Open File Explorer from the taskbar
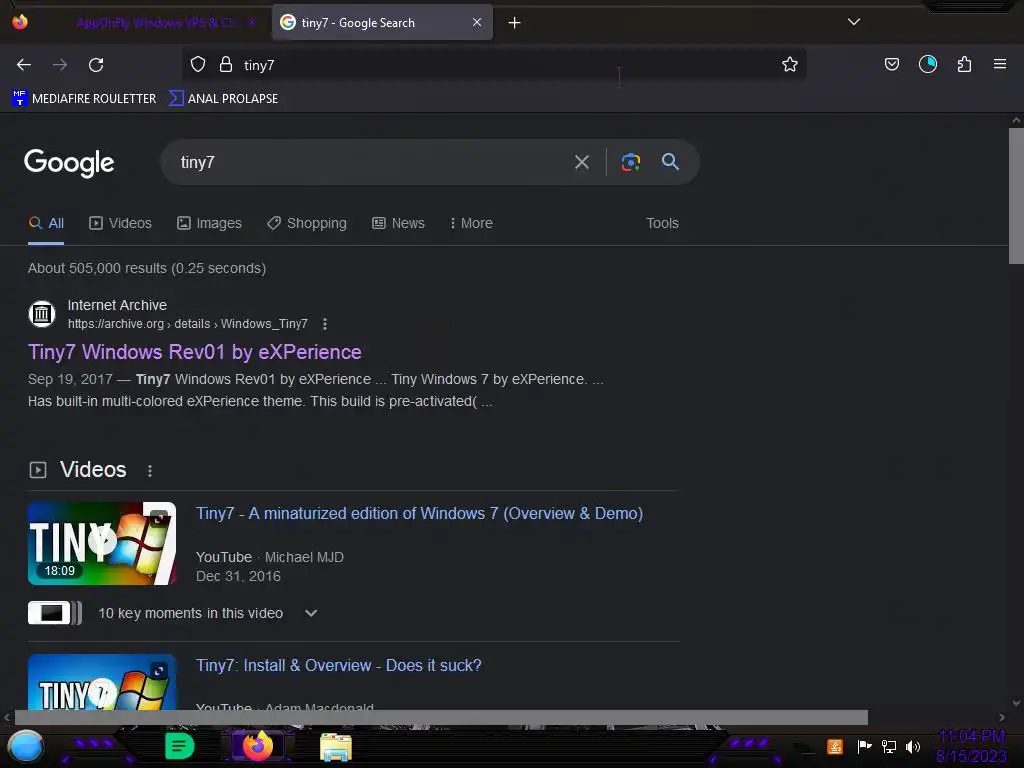The image size is (1024, 768). pyautogui.click(x=336, y=747)
